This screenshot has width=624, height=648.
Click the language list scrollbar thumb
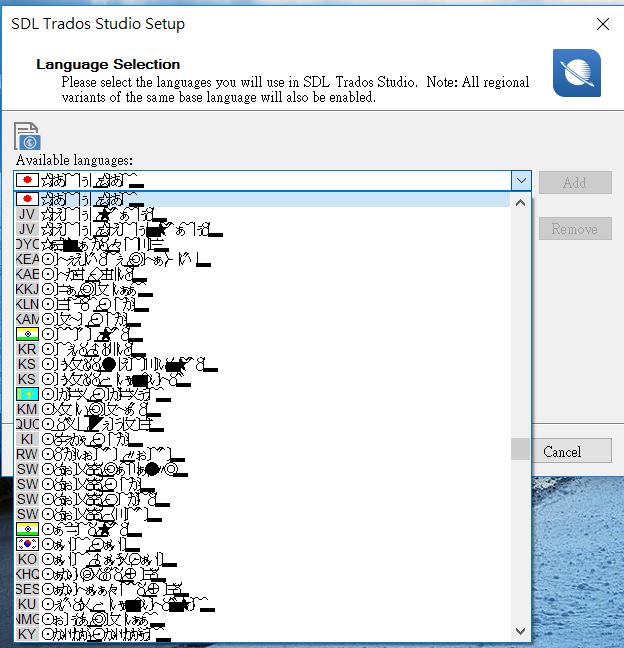(x=521, y=449)
